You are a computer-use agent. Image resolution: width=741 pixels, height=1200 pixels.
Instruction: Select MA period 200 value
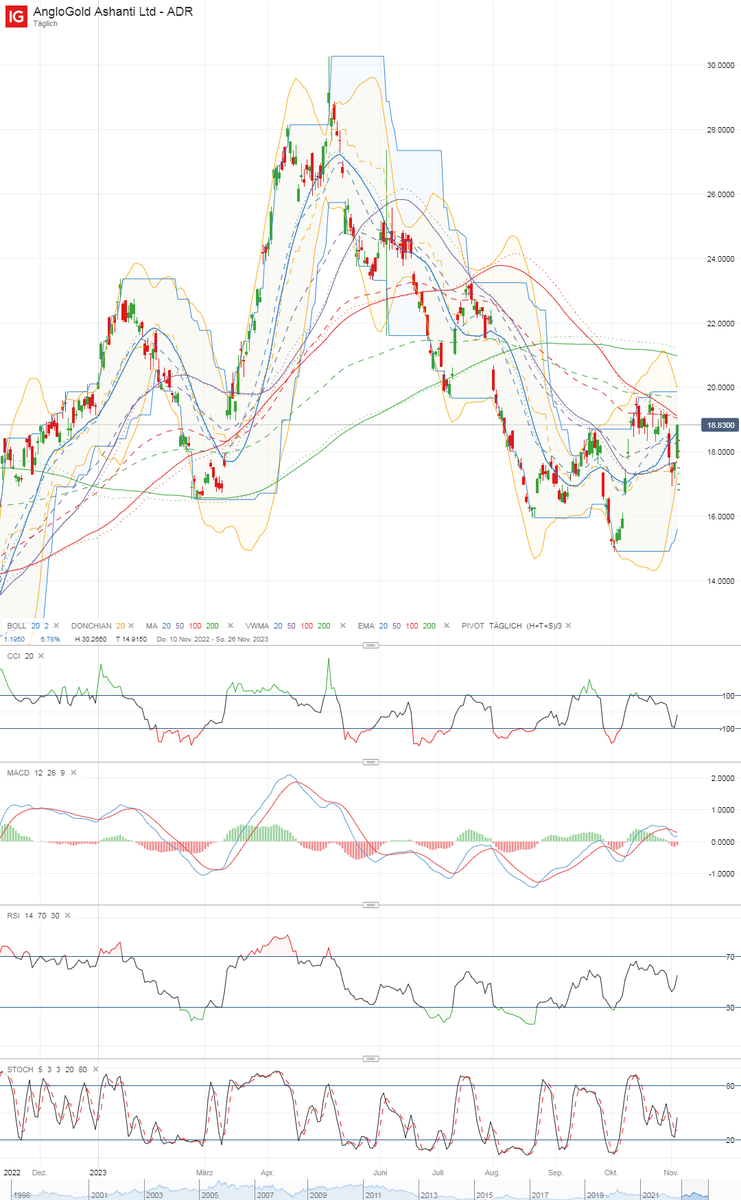pyautogui.click(x=214, y=625)
